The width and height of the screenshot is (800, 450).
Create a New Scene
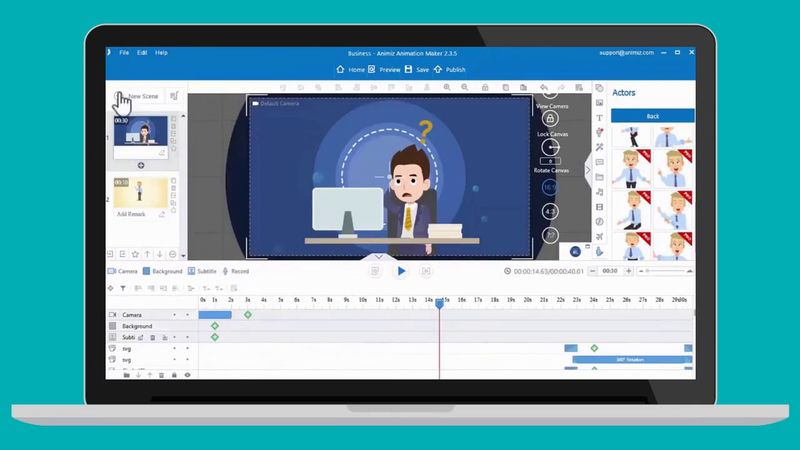pyautogui.click(x=137, y=96)
